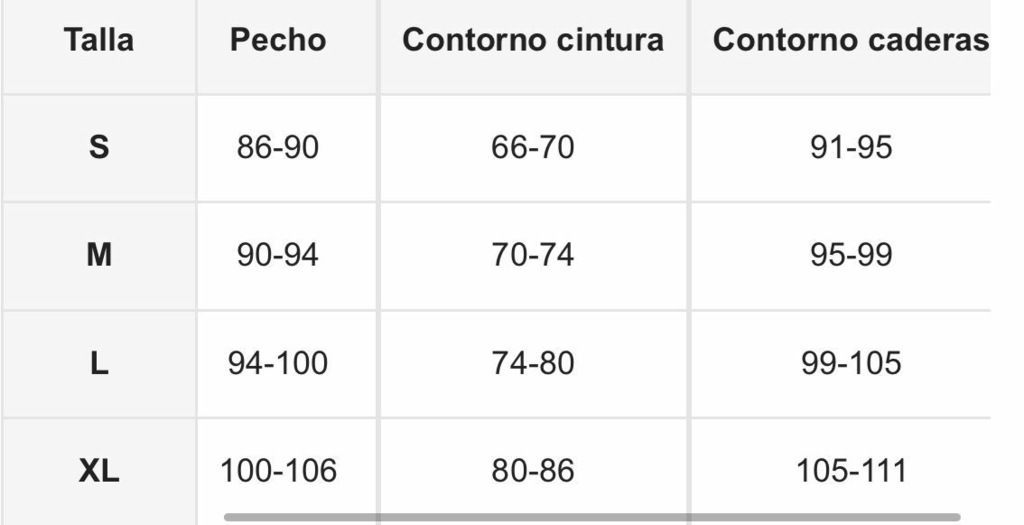Image resolution: width=1024 pixels, height=525 pixels.
Task: Click the 86-90 chest measurement cell
Action: click(x=278, y=148)
